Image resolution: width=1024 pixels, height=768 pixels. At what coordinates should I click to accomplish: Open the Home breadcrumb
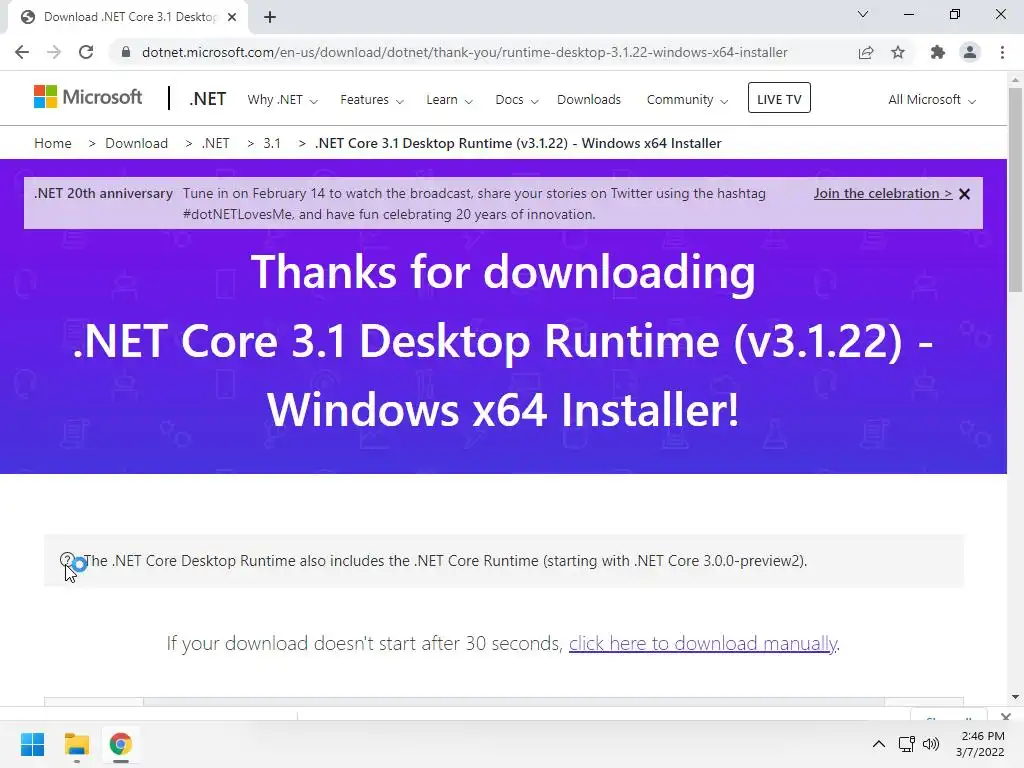[53, 143]
